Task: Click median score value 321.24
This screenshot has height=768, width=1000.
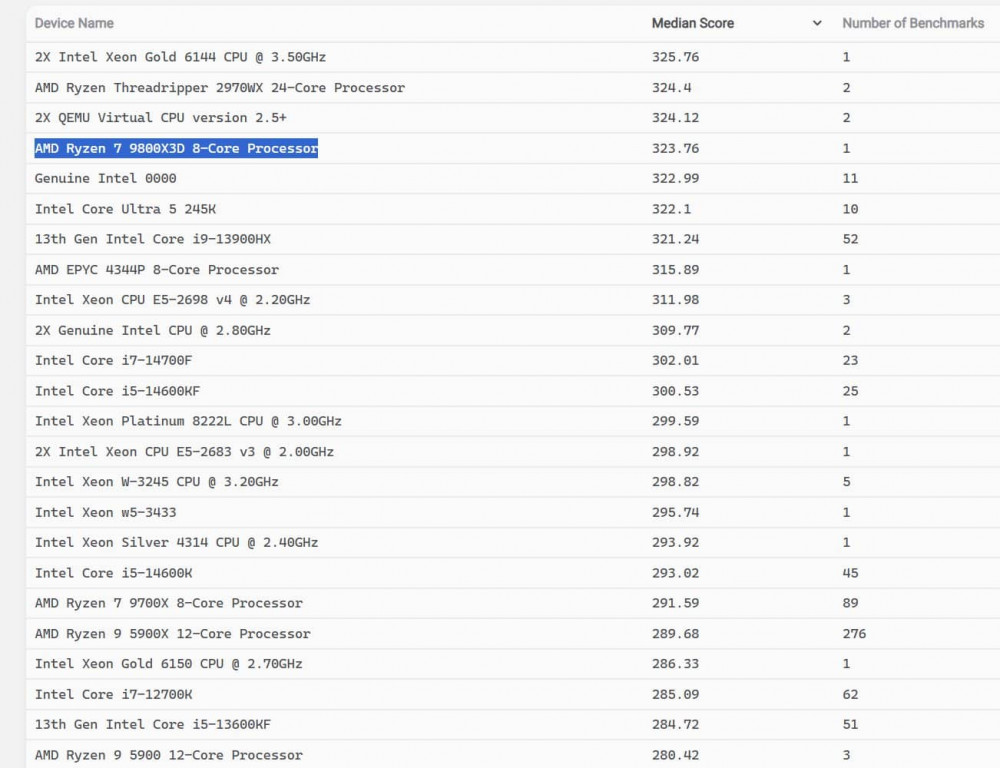Action: click(675, 239)
